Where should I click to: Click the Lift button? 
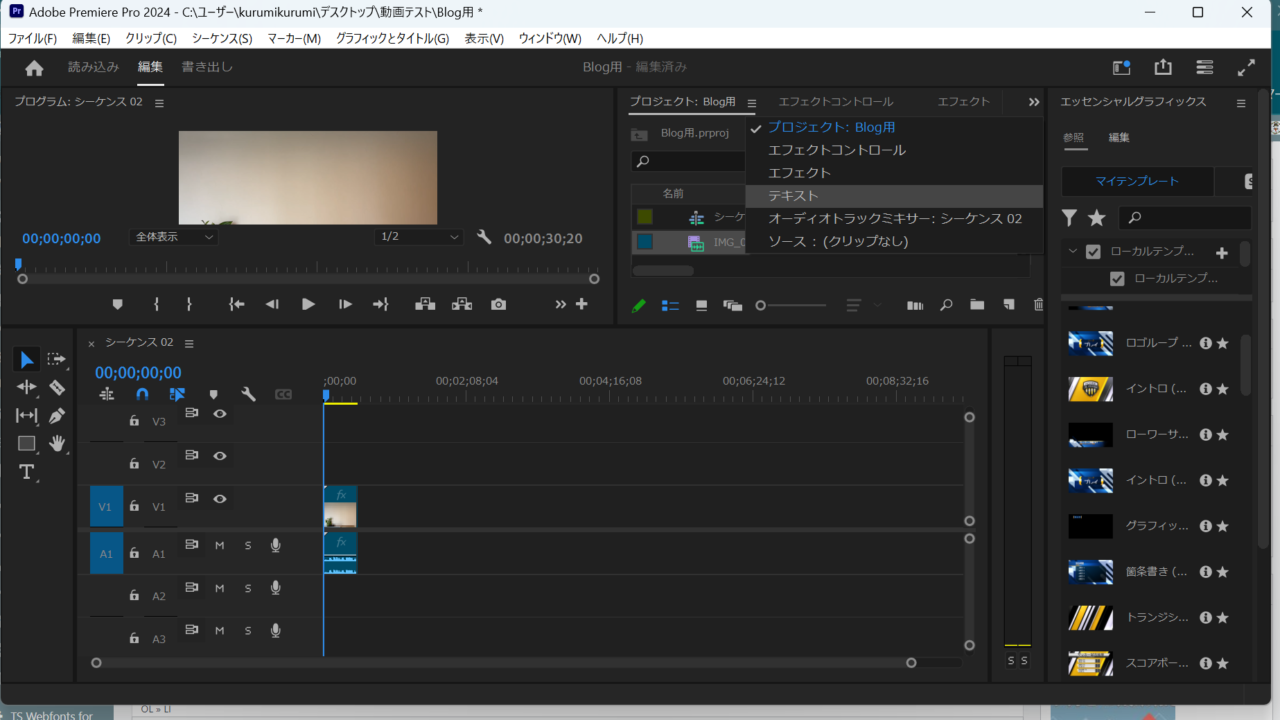pyautogui.click(x=425, y=304)
